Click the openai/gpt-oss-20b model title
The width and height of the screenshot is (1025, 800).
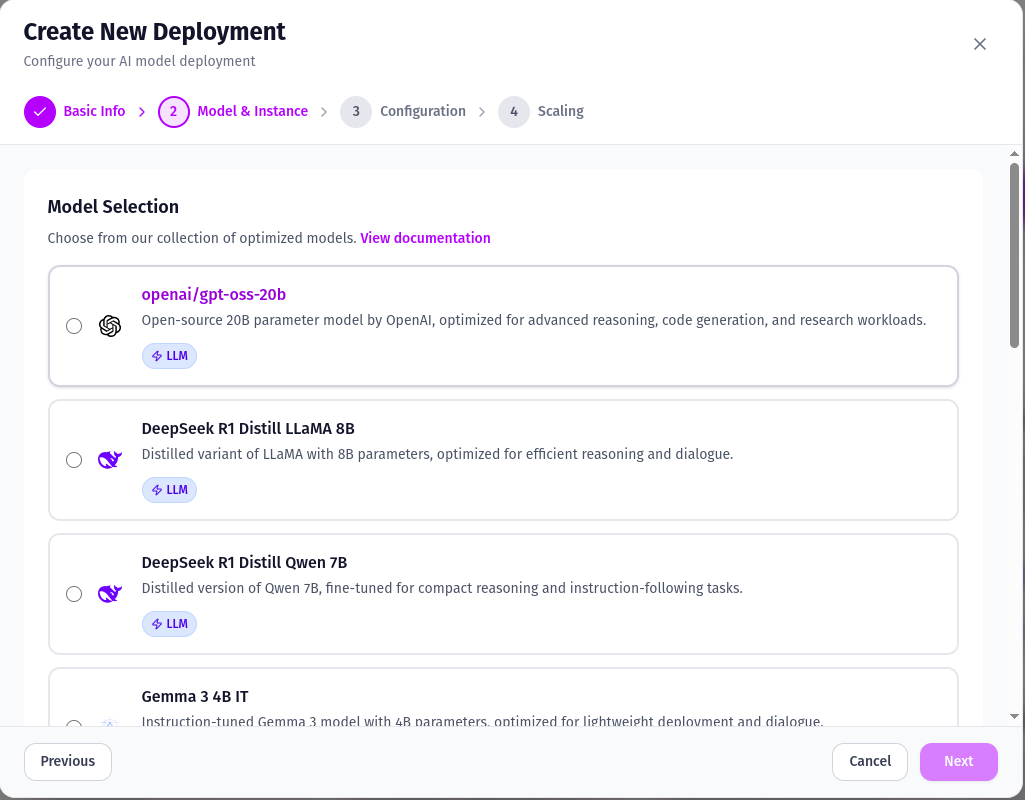point(214,295)
